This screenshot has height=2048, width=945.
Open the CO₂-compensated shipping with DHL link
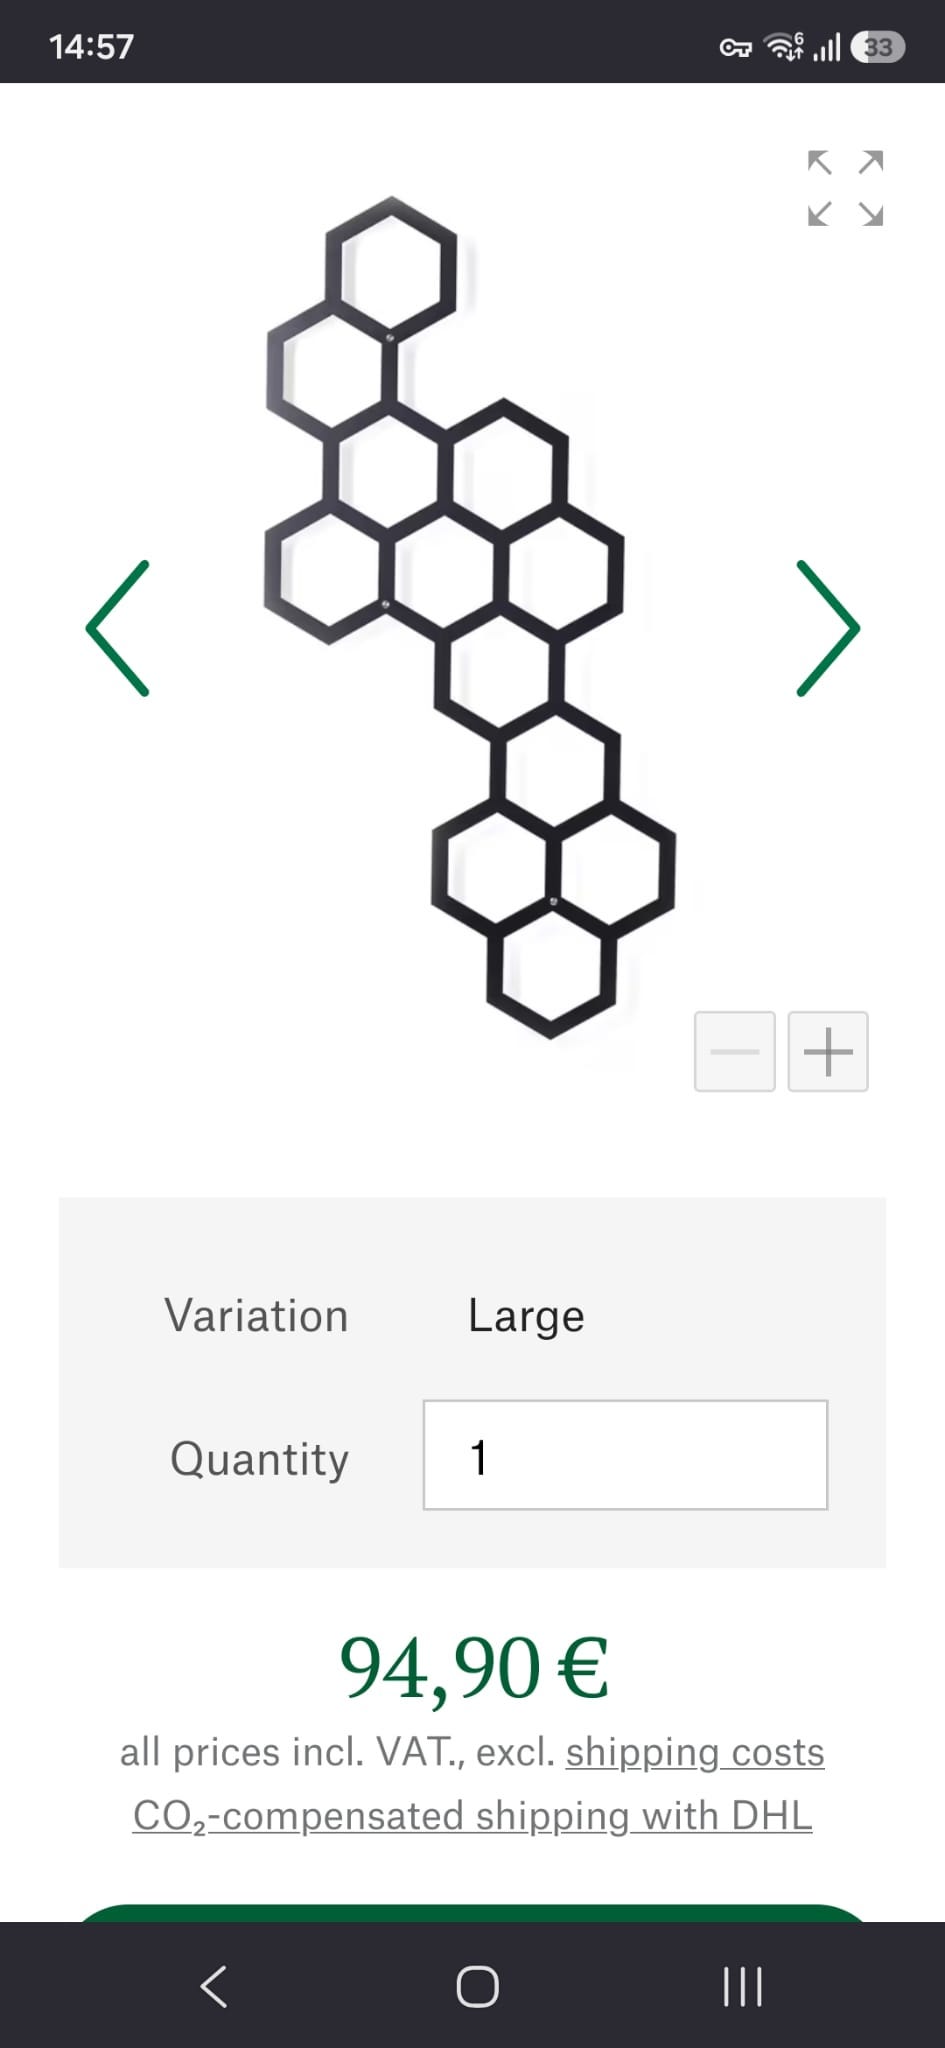(472, 1816)
